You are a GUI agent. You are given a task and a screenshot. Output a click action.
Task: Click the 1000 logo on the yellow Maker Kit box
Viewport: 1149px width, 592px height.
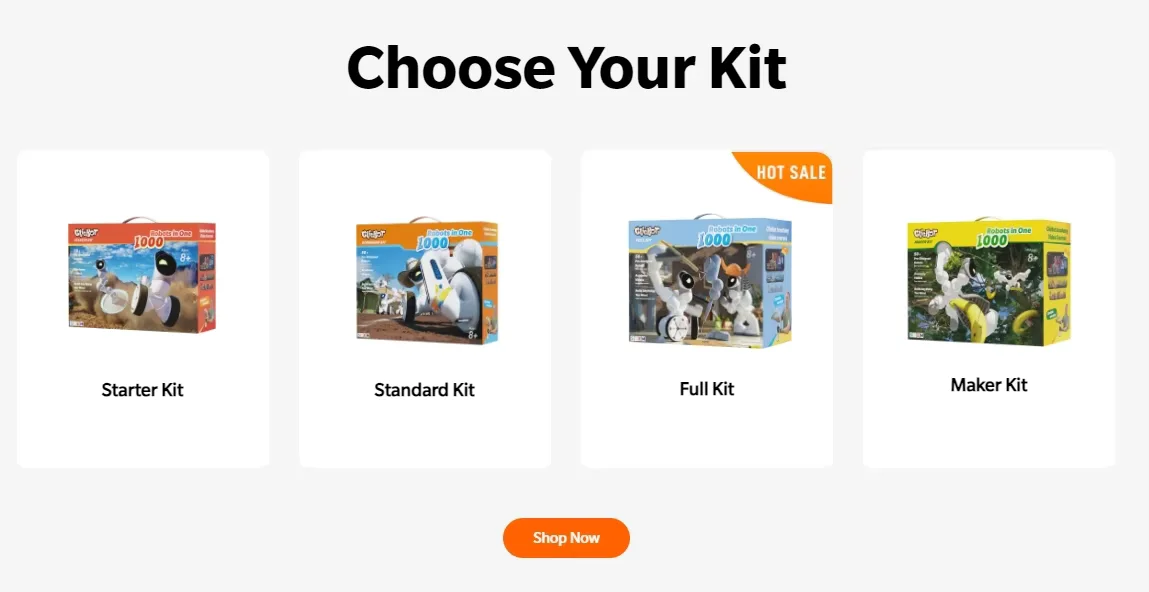[991, 240]
